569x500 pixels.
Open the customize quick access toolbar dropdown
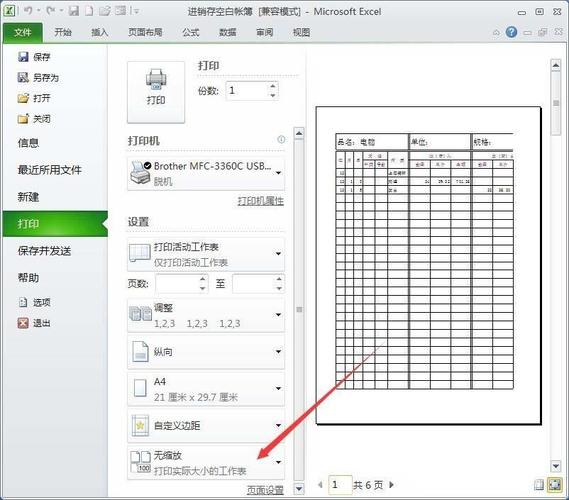(x=136, y=12)
